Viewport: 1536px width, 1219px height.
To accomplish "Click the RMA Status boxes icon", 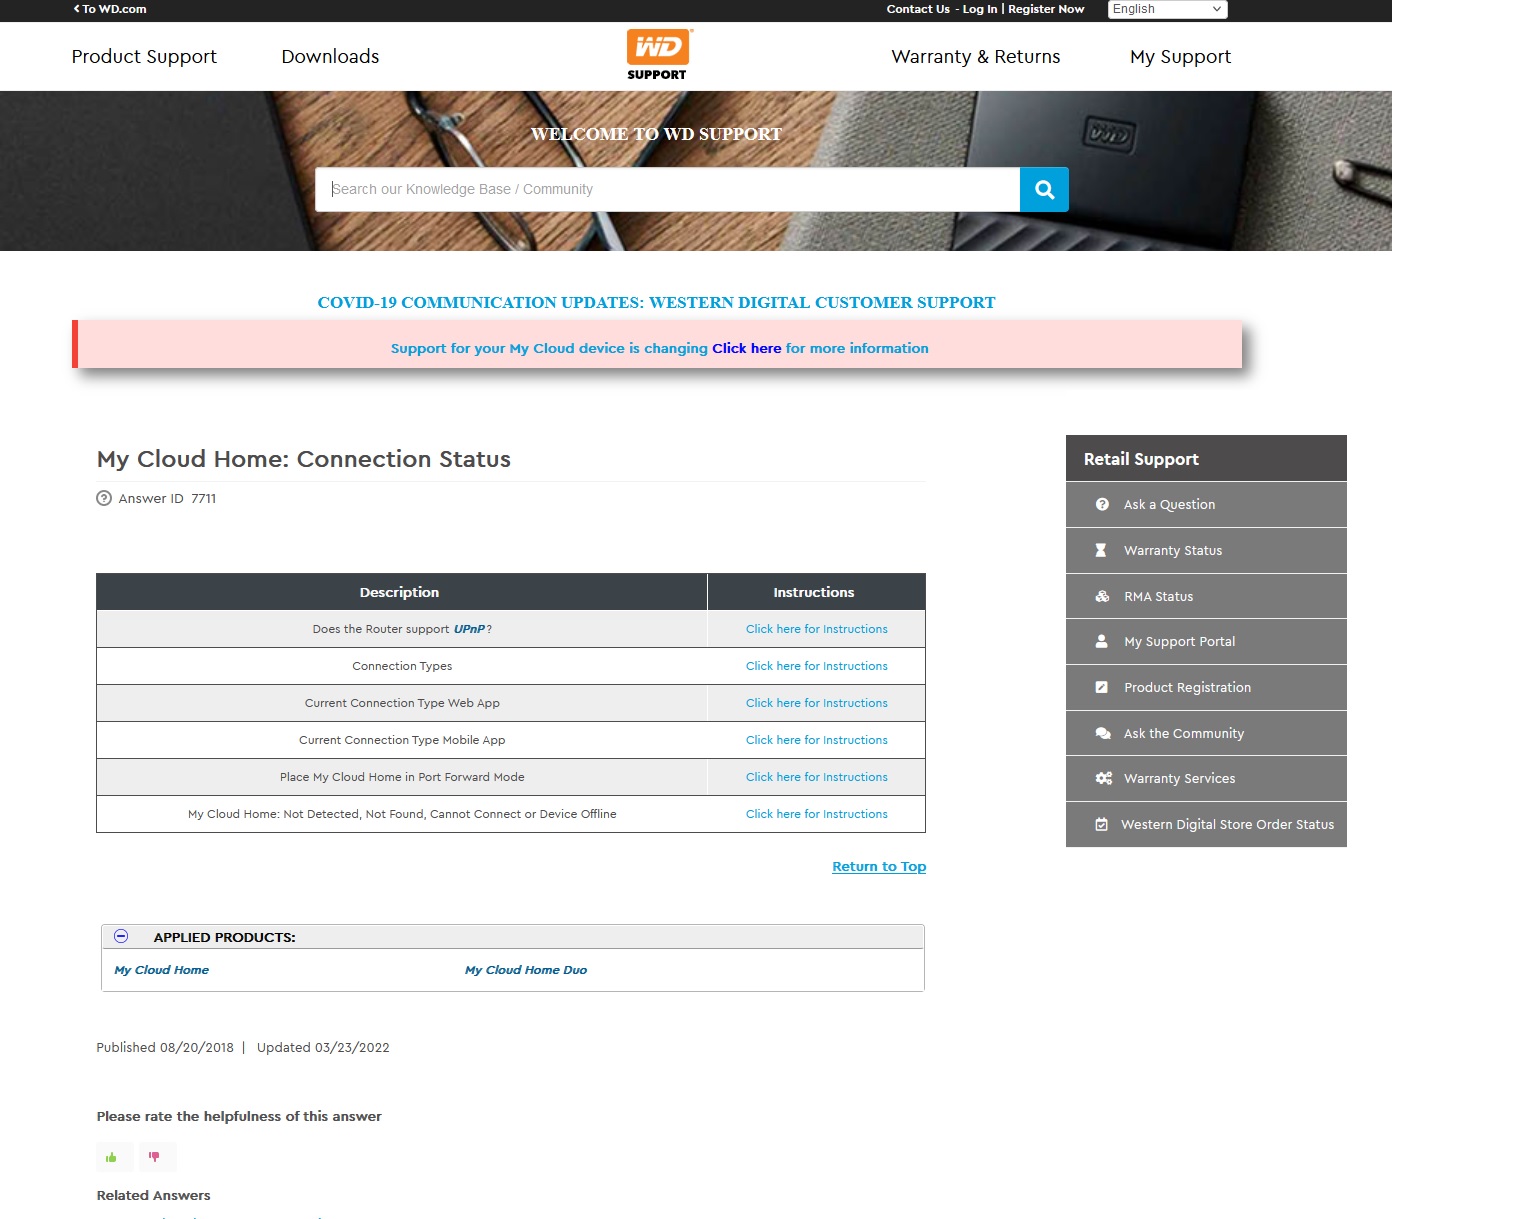I will click(x=1102, y=596).
